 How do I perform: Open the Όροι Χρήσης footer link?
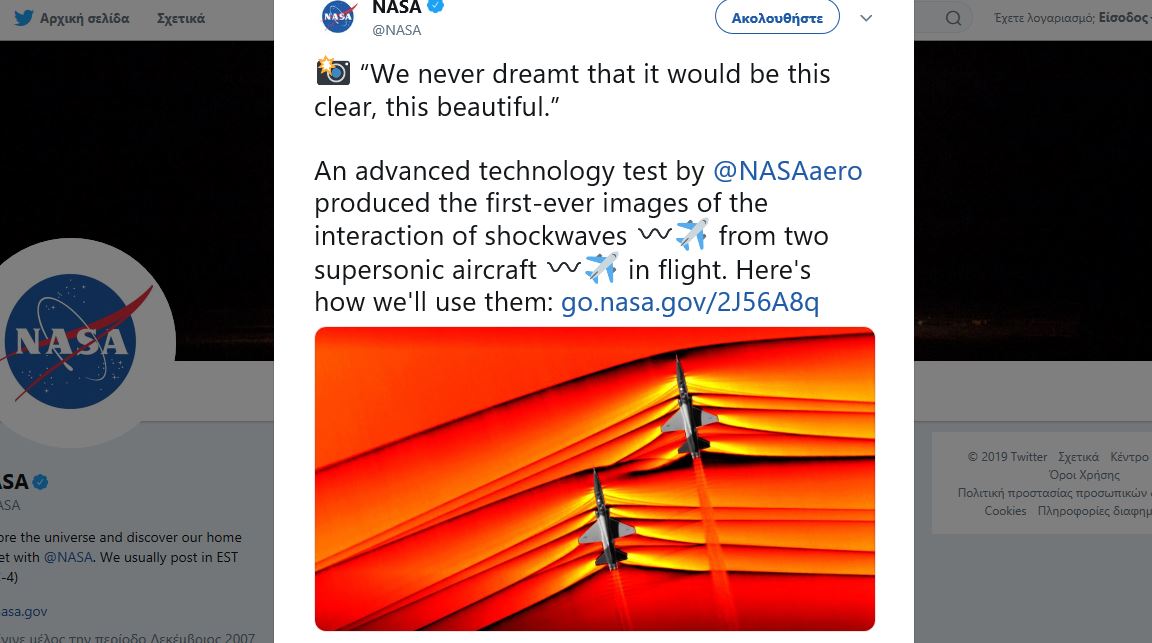(1084, 474)
